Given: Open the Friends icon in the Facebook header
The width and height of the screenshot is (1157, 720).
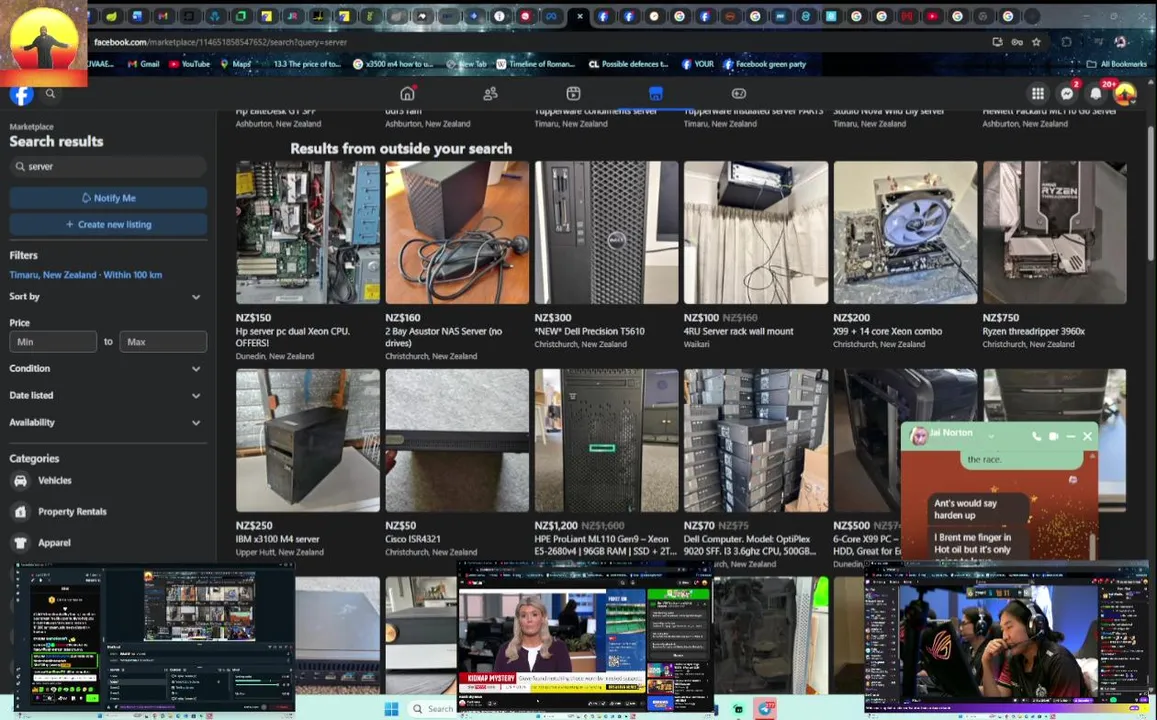Looking at the screenshot, I should click(491, 94).
